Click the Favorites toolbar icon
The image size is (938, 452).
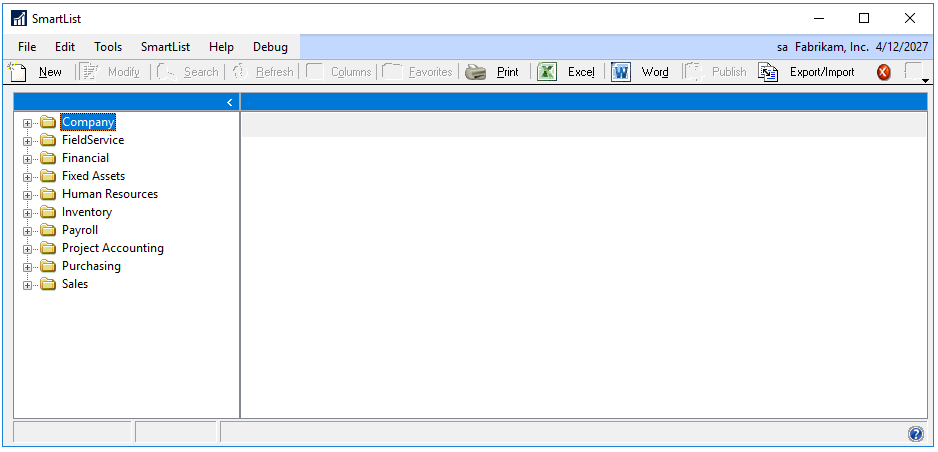(x=392, y=72)
